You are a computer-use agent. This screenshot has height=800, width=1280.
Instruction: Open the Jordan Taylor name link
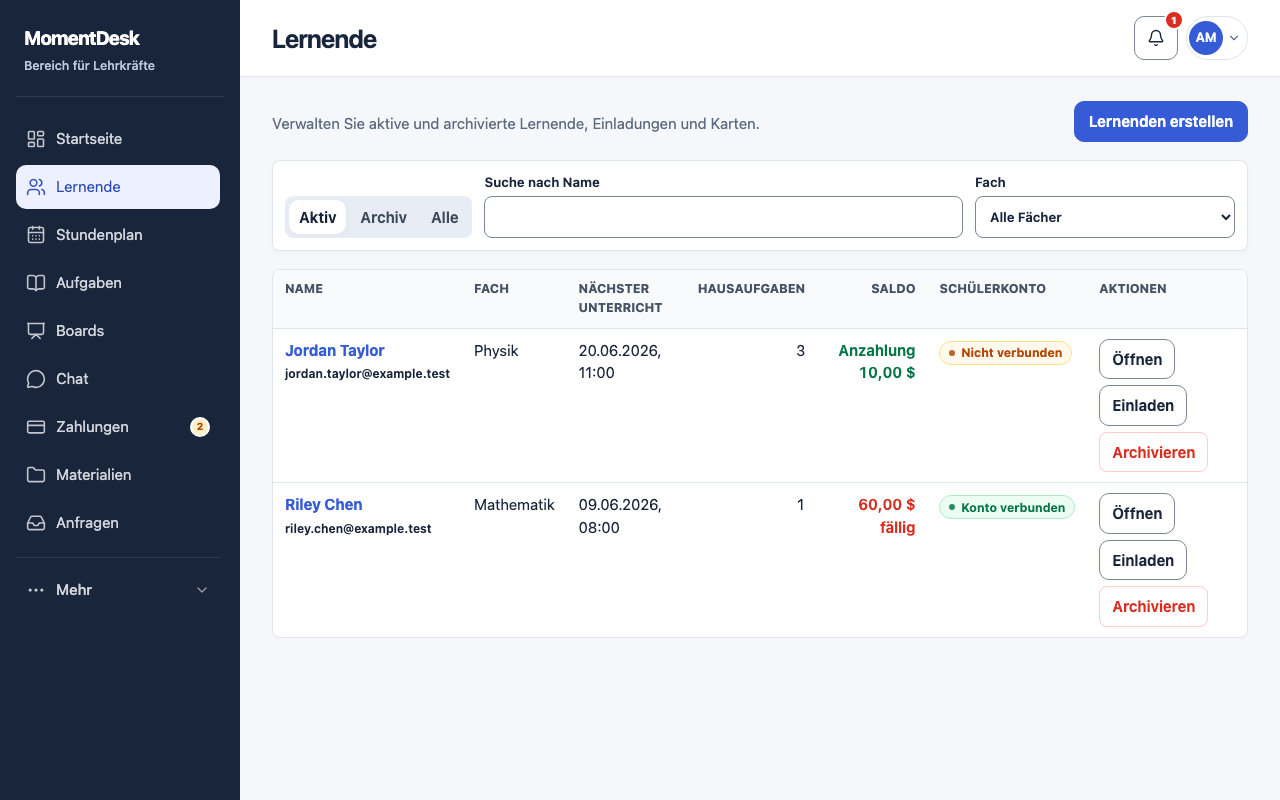click(x=335, y=351)
